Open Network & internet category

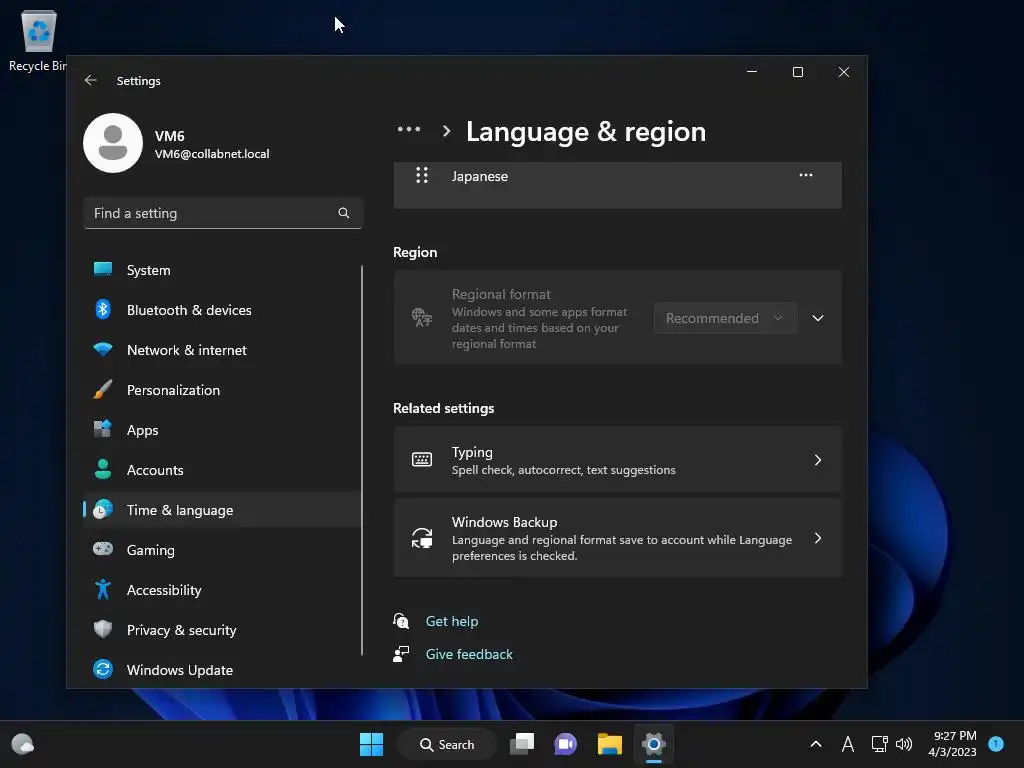(x=222, y=350)
